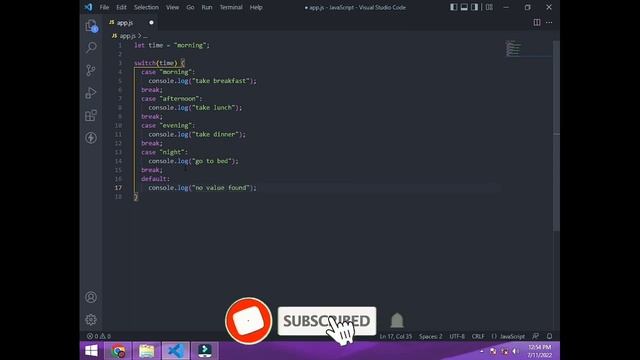Click the minimap code overview

pyautogui.click(x=513, y=48)
